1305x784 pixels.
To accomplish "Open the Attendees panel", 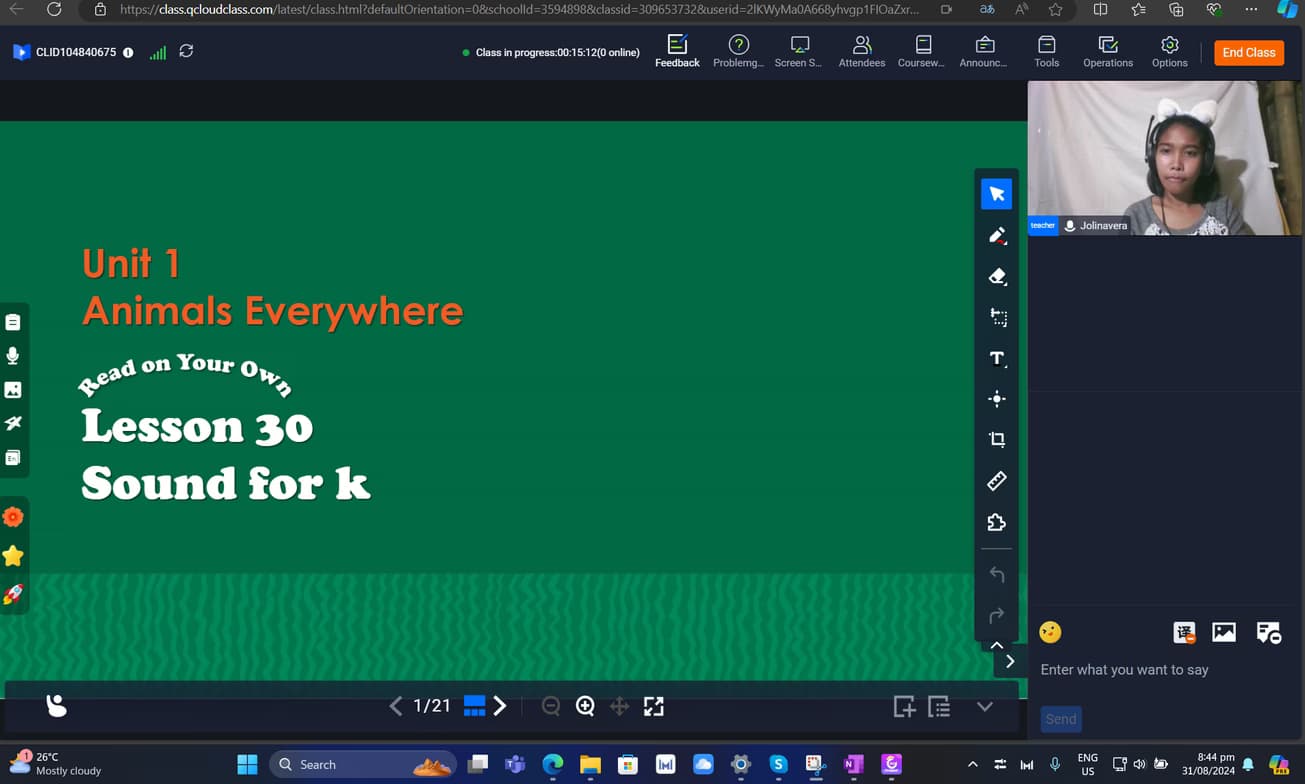I will point(861,52).
